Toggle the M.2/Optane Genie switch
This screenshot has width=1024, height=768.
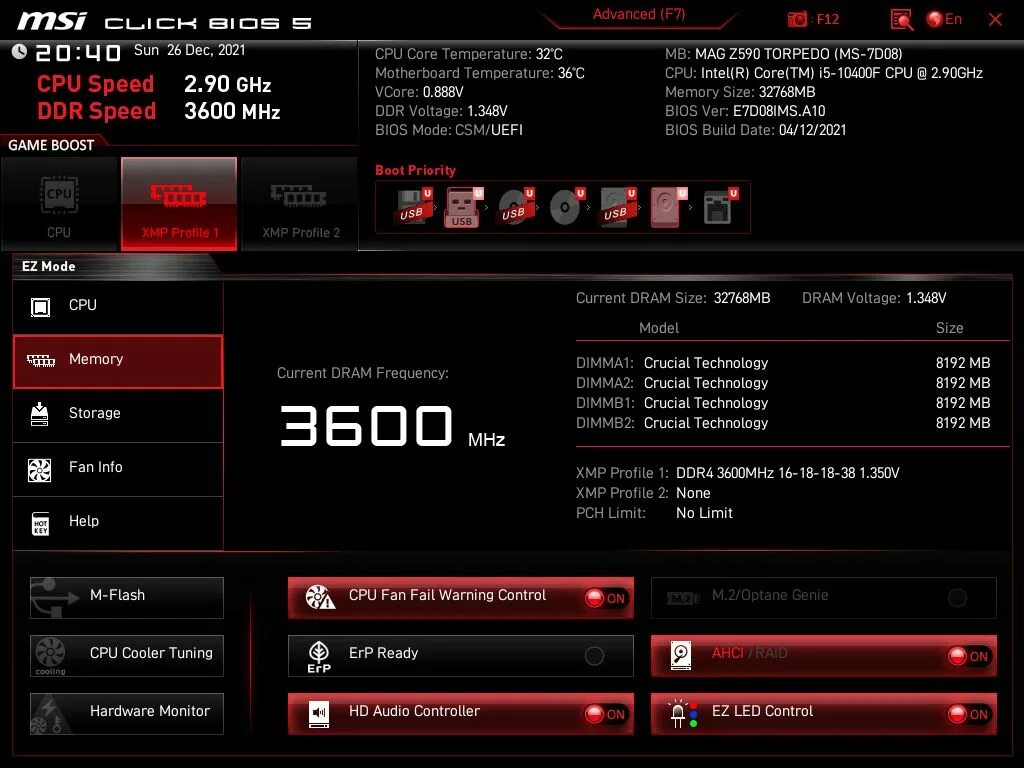click(x=957, y=598)
